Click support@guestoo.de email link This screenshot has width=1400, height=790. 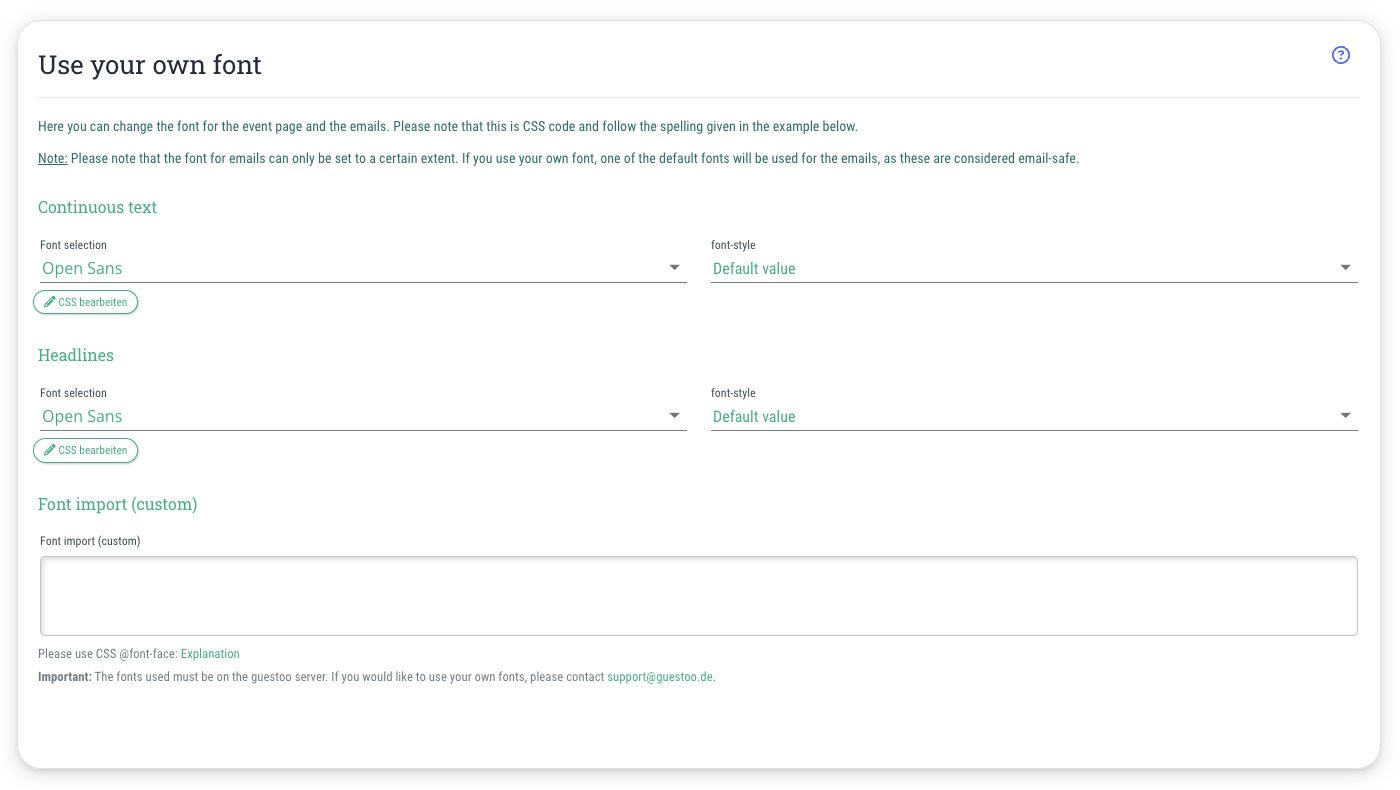tap(660, 677)
